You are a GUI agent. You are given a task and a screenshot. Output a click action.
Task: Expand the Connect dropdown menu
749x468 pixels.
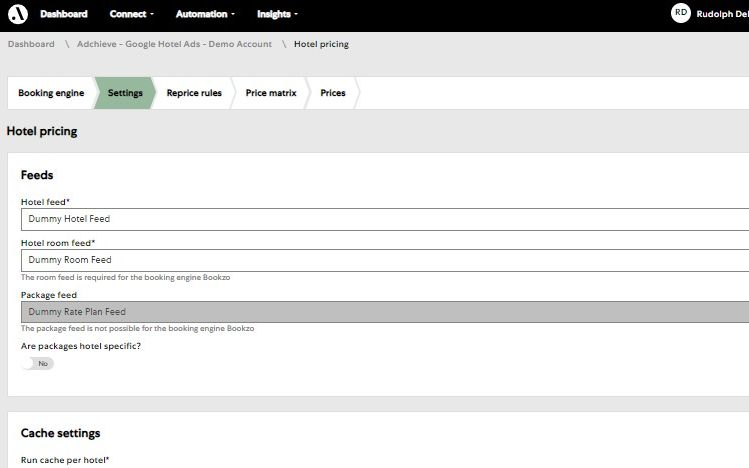click(131, 14)
